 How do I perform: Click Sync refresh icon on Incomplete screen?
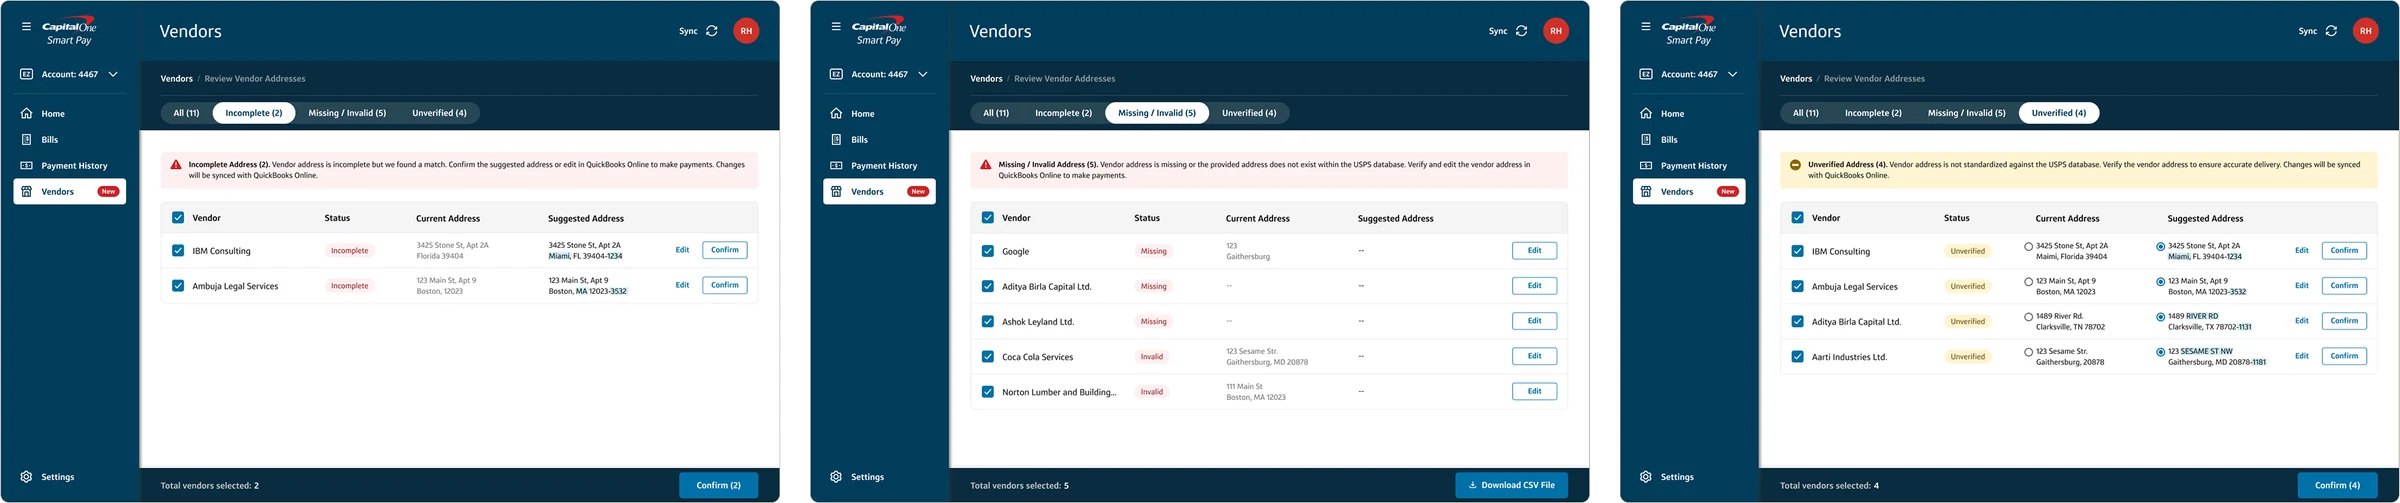click(x=712, y=31)
